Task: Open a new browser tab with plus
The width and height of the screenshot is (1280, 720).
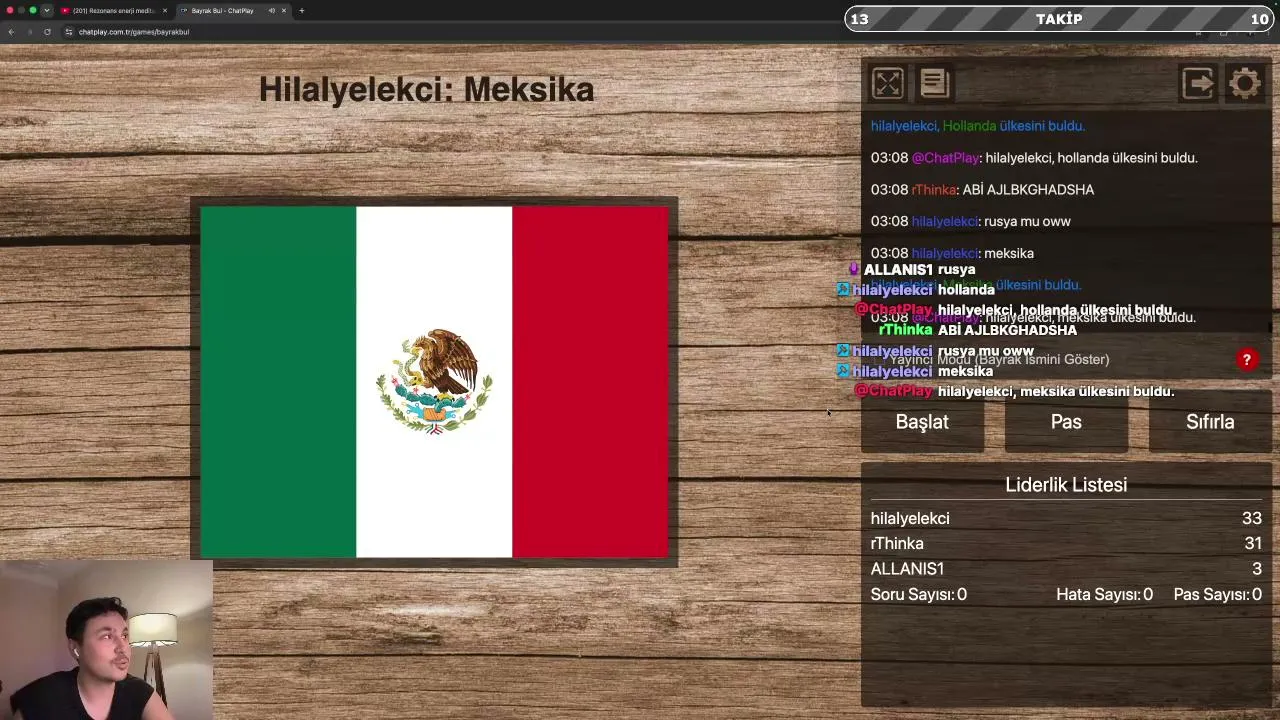Action: (301, 11)
